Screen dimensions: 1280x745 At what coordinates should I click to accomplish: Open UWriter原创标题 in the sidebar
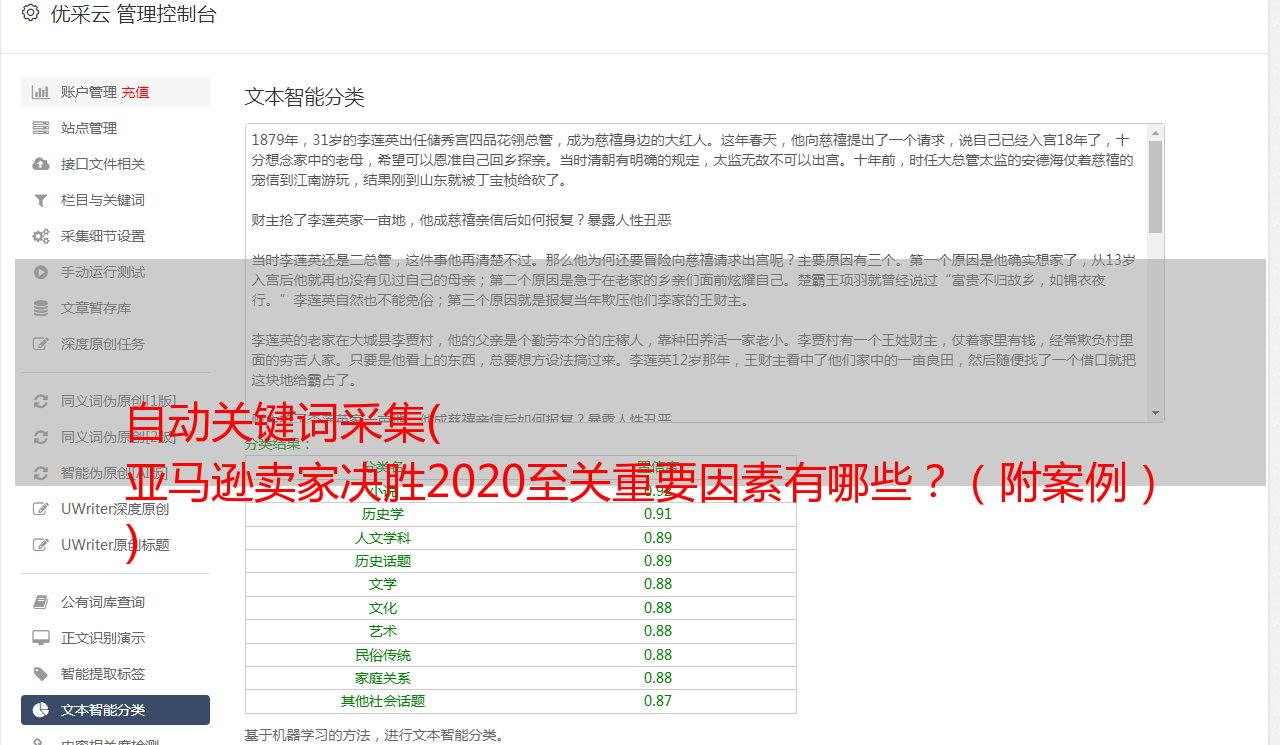click(115, 545)
